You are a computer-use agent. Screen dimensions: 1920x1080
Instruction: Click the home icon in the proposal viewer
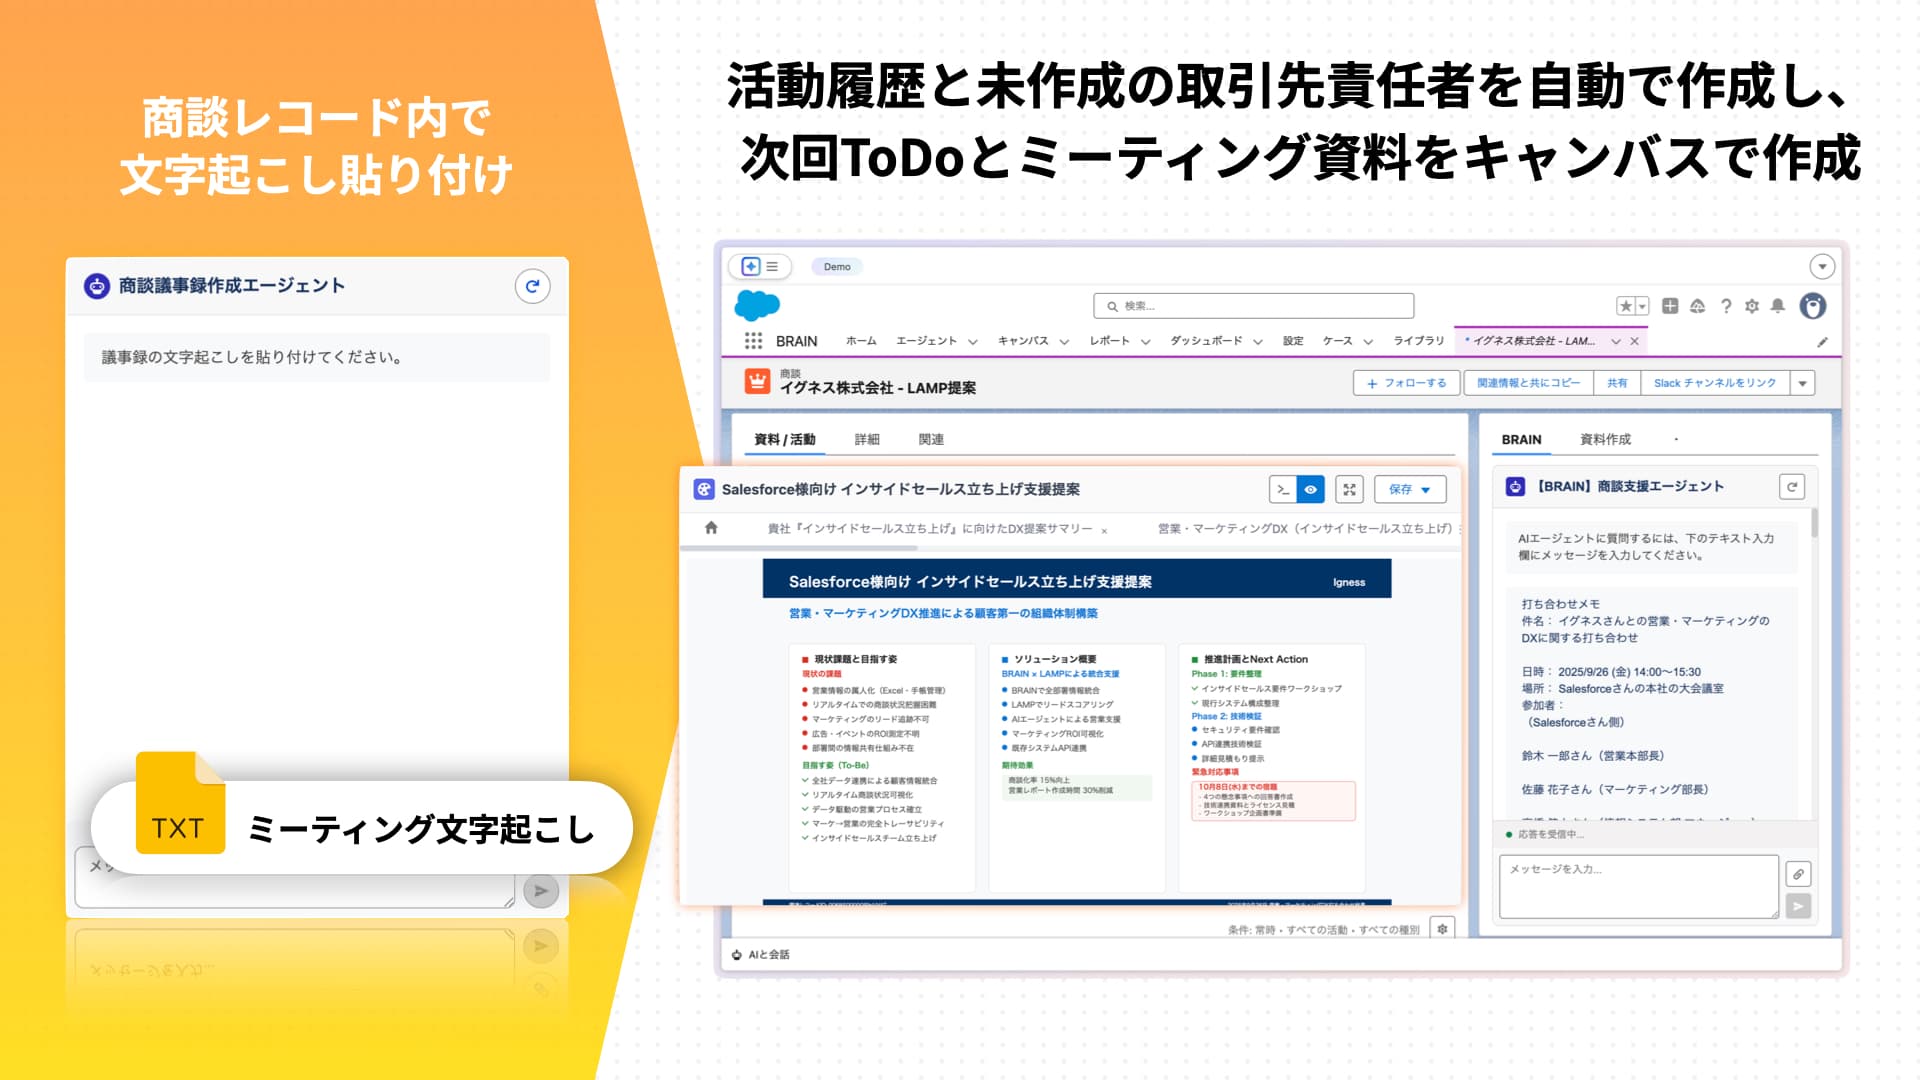(711, 528)
